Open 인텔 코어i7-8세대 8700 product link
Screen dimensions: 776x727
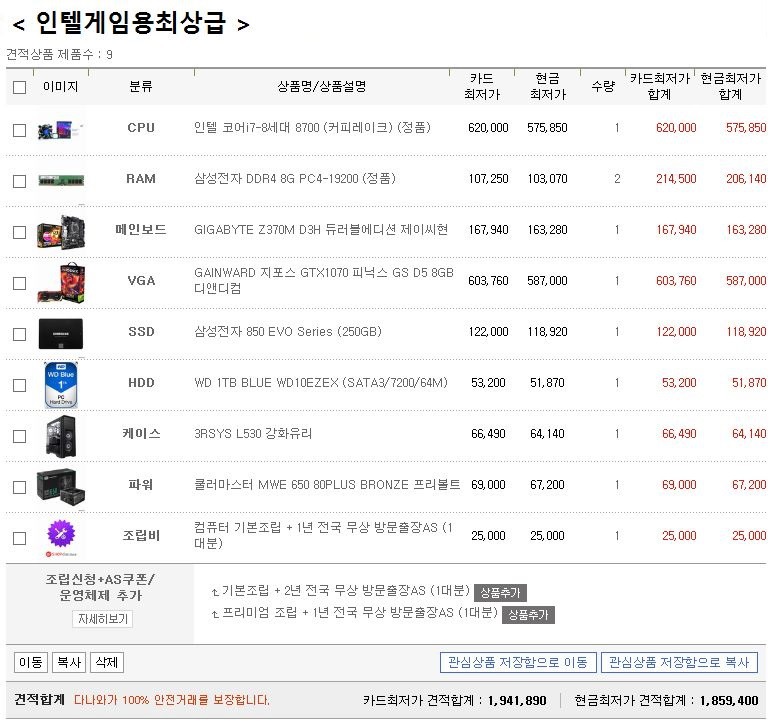click(x=312, y=128)
